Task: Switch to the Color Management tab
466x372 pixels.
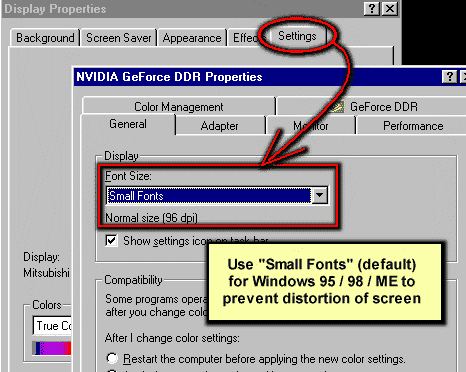Action: tap(179, 107)
